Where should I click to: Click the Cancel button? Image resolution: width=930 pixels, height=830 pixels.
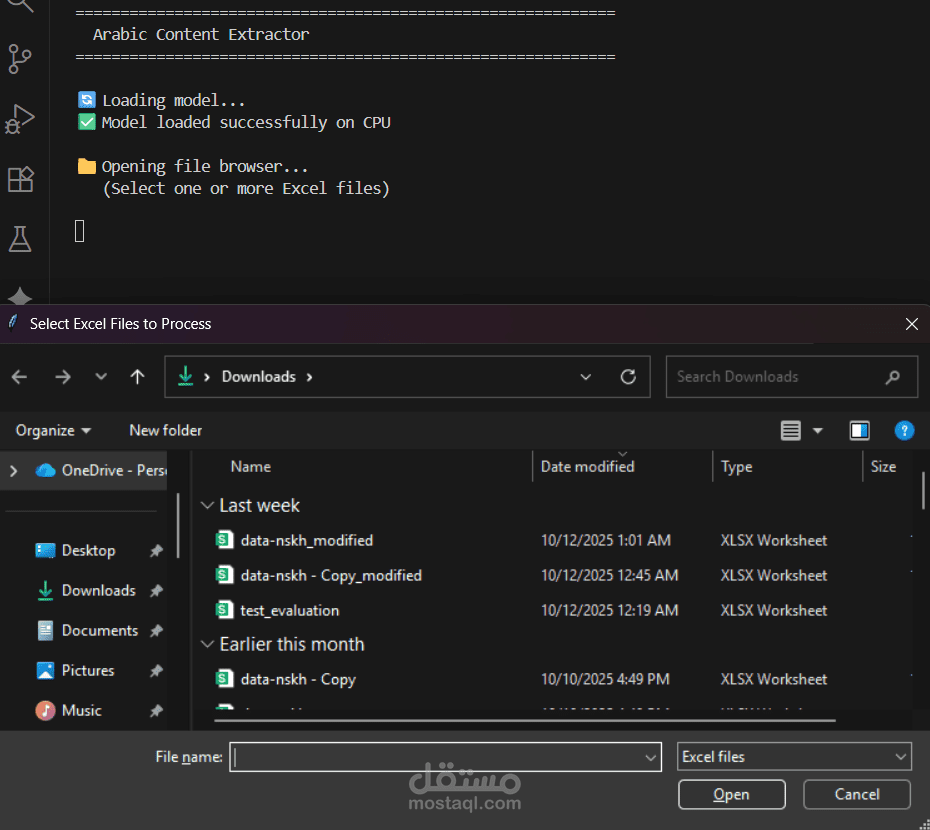tap(856, 794)
